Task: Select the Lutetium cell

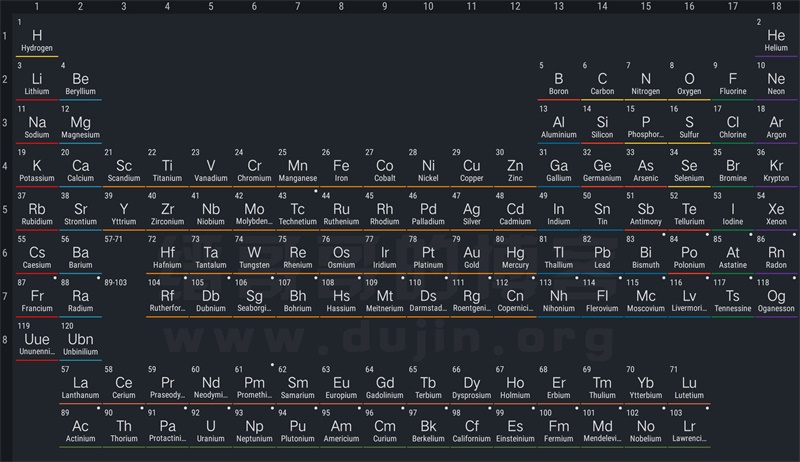Action: [x=689, y=383]
